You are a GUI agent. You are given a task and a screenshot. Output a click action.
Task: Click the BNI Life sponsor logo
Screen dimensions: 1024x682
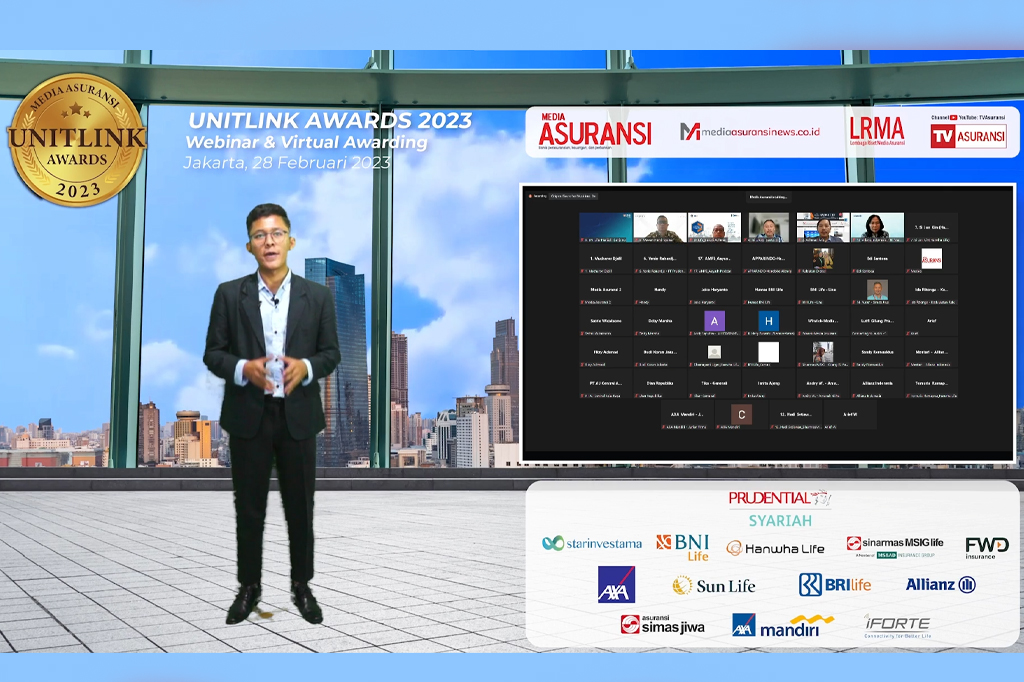(x=683, y=547)
